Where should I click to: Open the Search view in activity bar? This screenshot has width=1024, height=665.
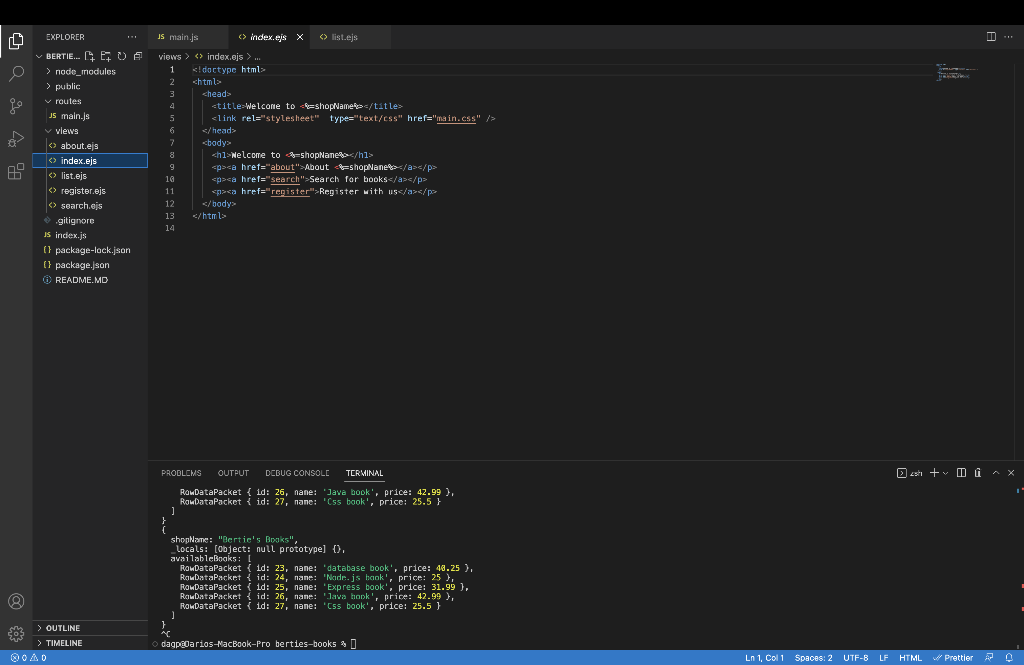click(16, 74)
